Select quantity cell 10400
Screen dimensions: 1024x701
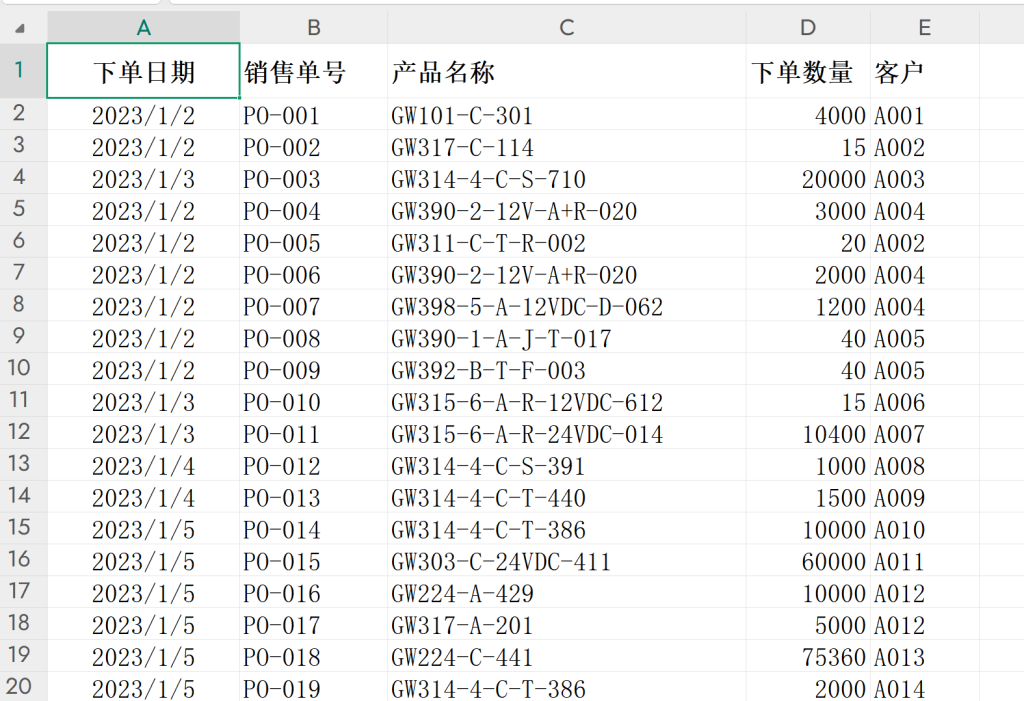[x=808, y=433]
